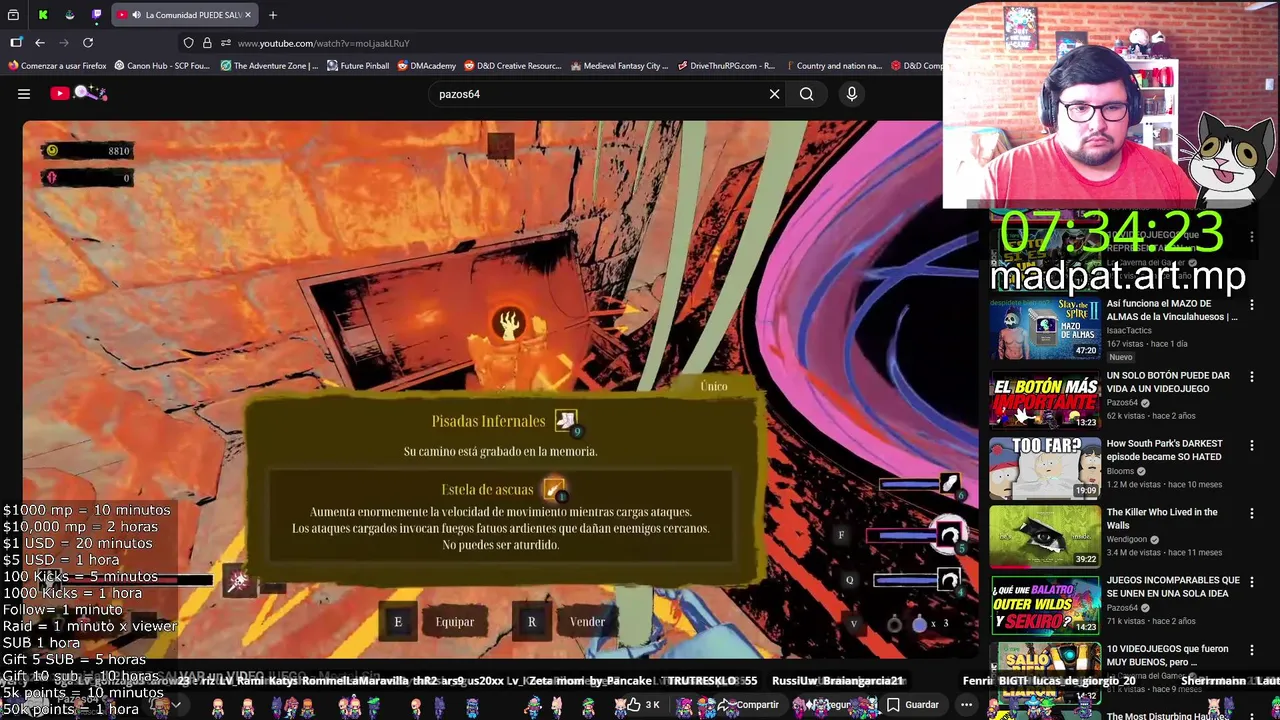Open a new browser tab
This screenshot has height=720, width=1280.
coord(273,15)
